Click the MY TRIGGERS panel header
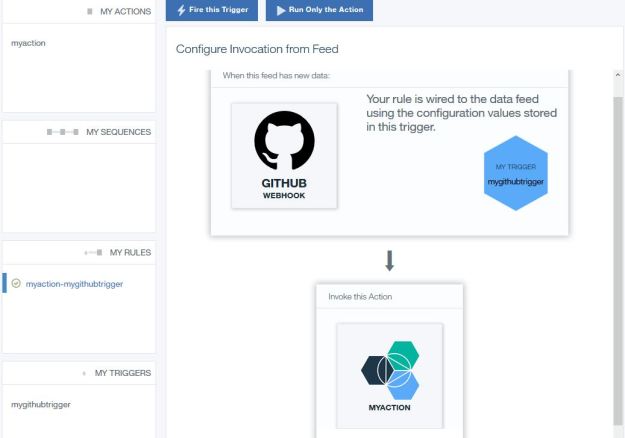The width and height of the screenshot is (625, 438). pyautogui.click(x=122, y=373)
